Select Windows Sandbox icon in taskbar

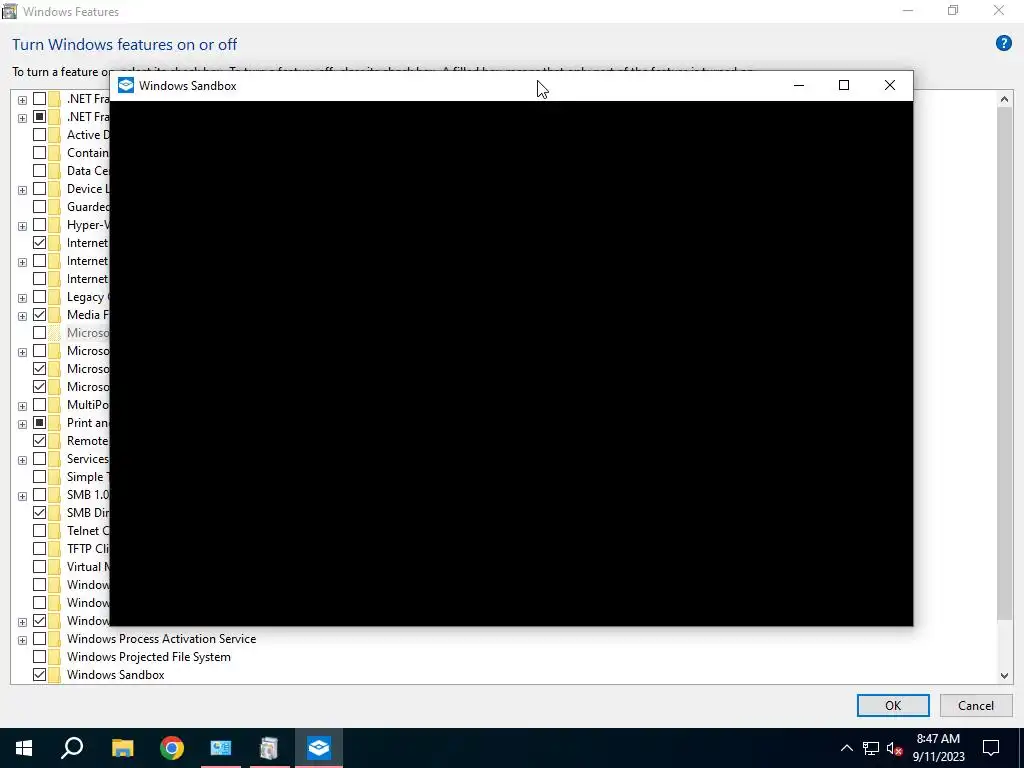point(319,748)
